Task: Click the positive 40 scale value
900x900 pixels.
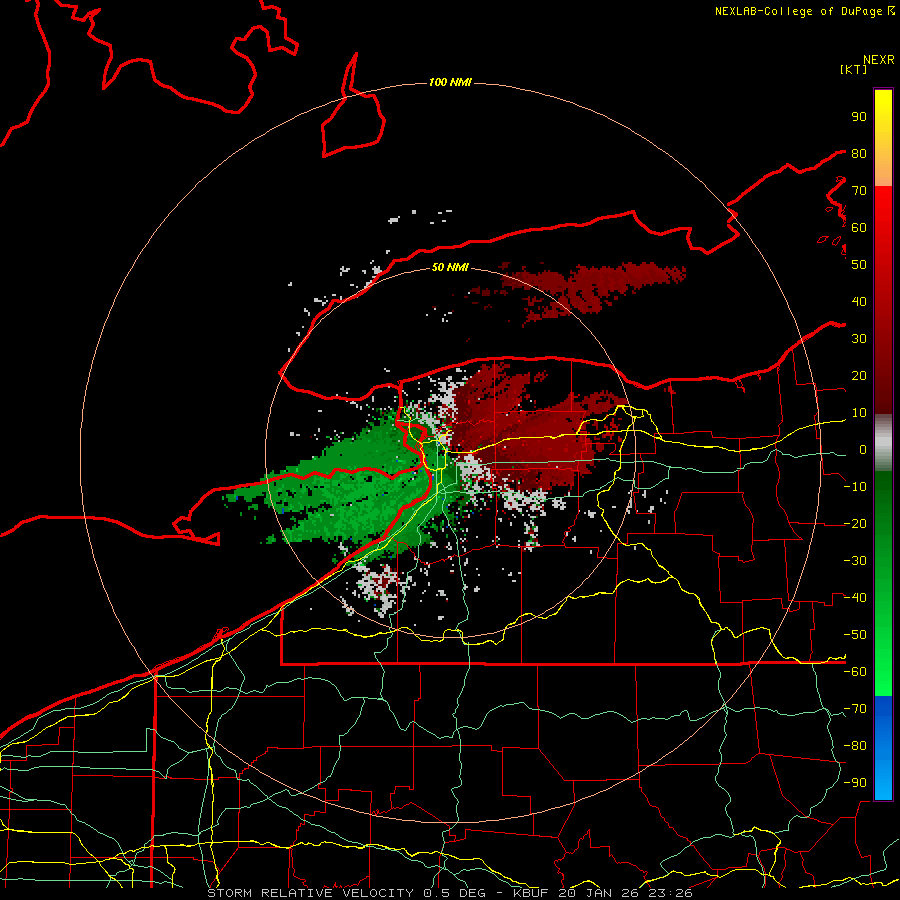Action: pyautogui.click(x=859, y=301)
